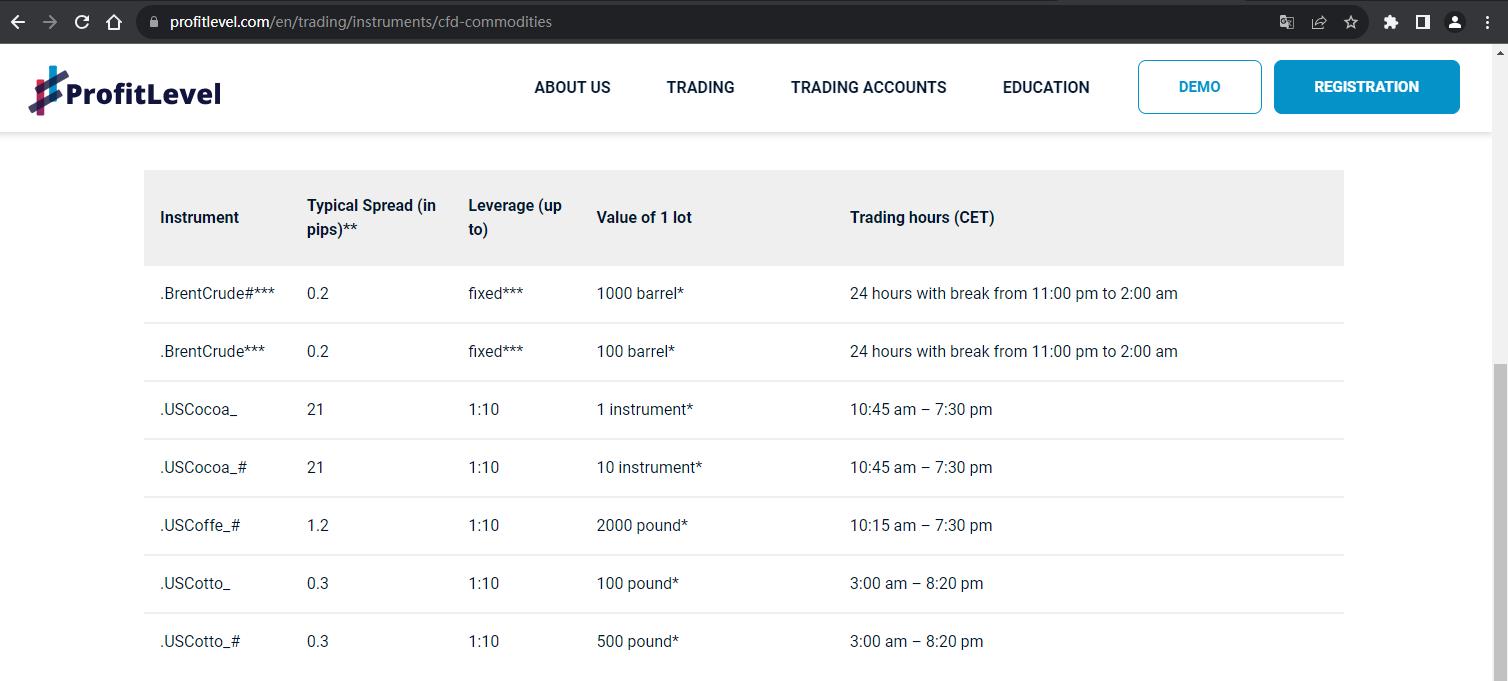Screen dimensions: 1508x681
Task: Open the TRADING ACCOUNTS menu
Action: click(868, 87)
